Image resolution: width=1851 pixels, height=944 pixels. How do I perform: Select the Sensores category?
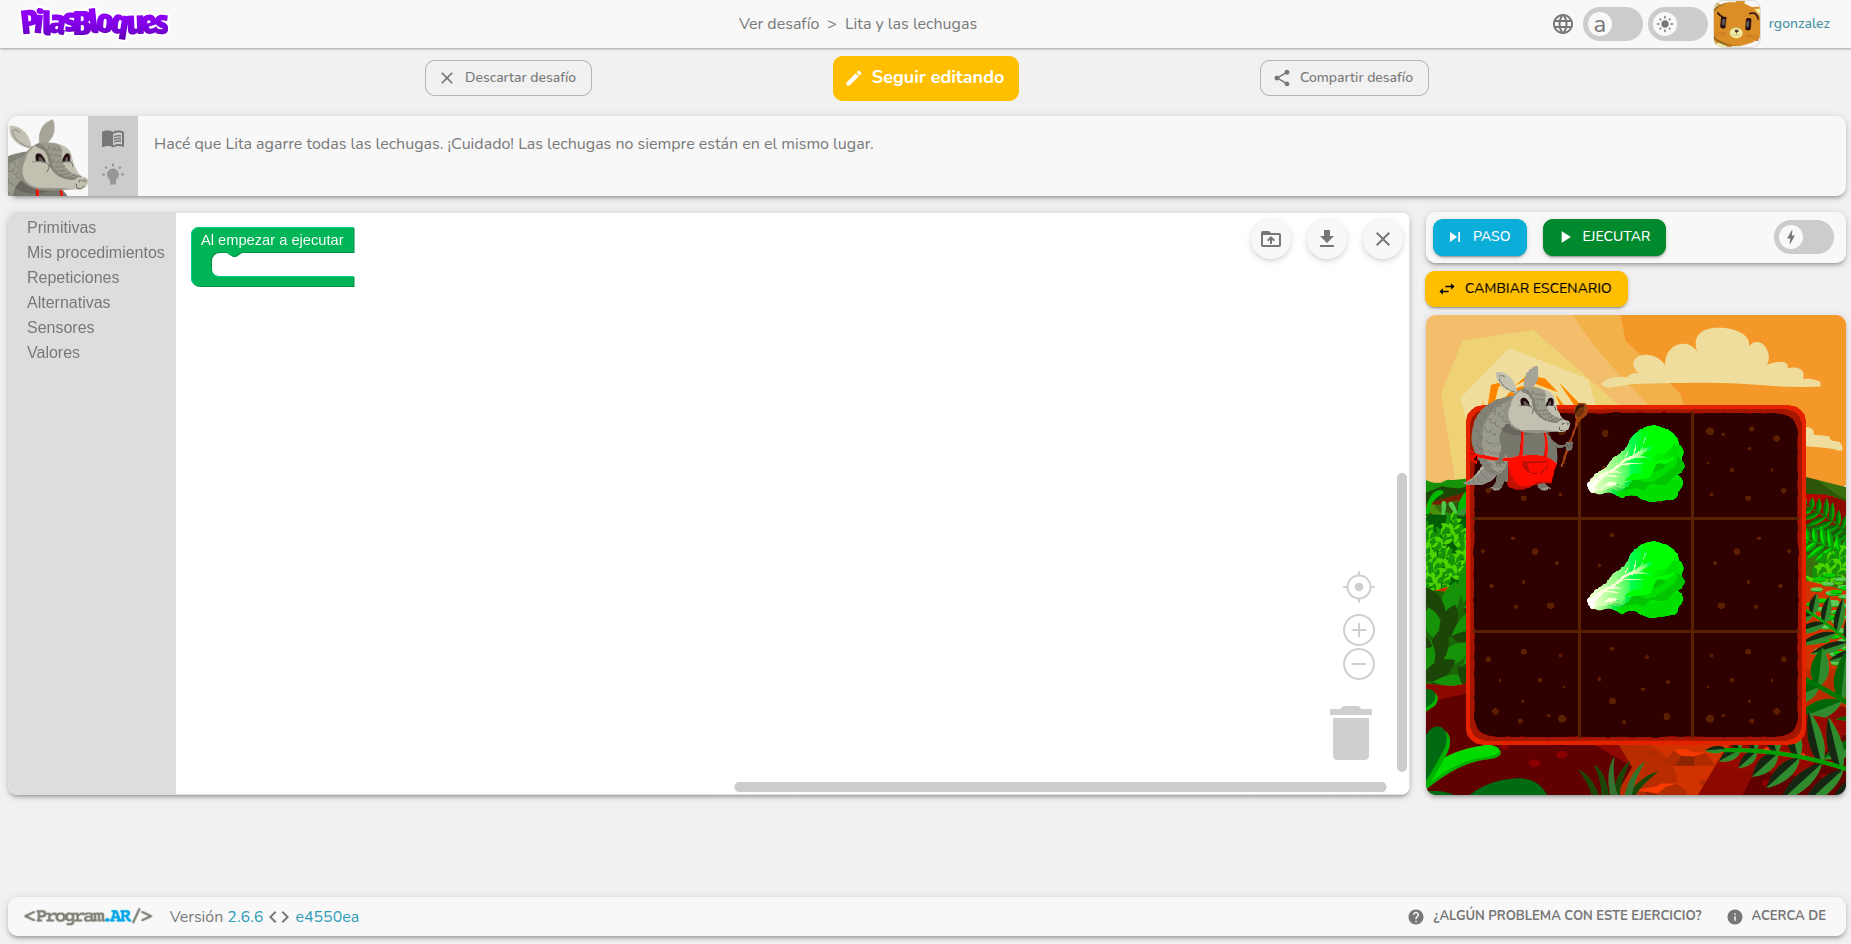[61, 328]
